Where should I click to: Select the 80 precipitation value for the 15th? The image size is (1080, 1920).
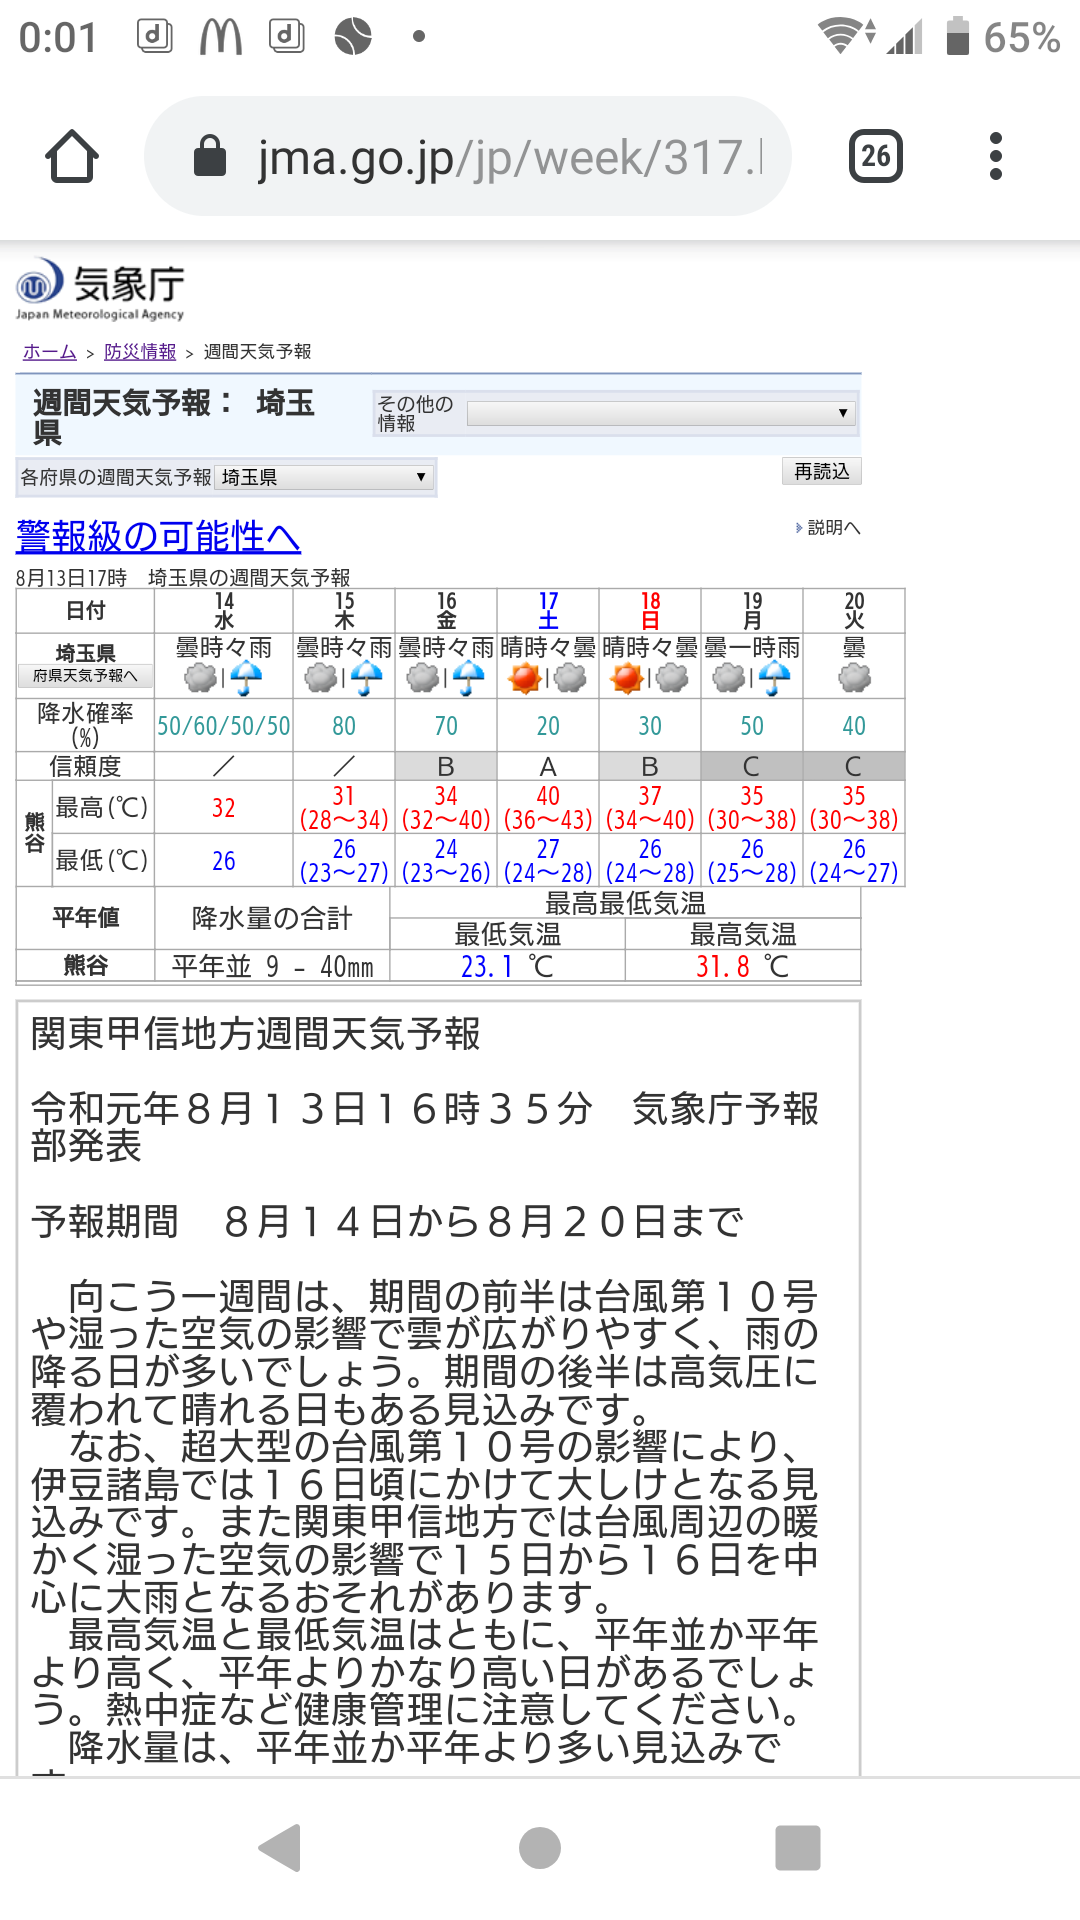[344, 726]
